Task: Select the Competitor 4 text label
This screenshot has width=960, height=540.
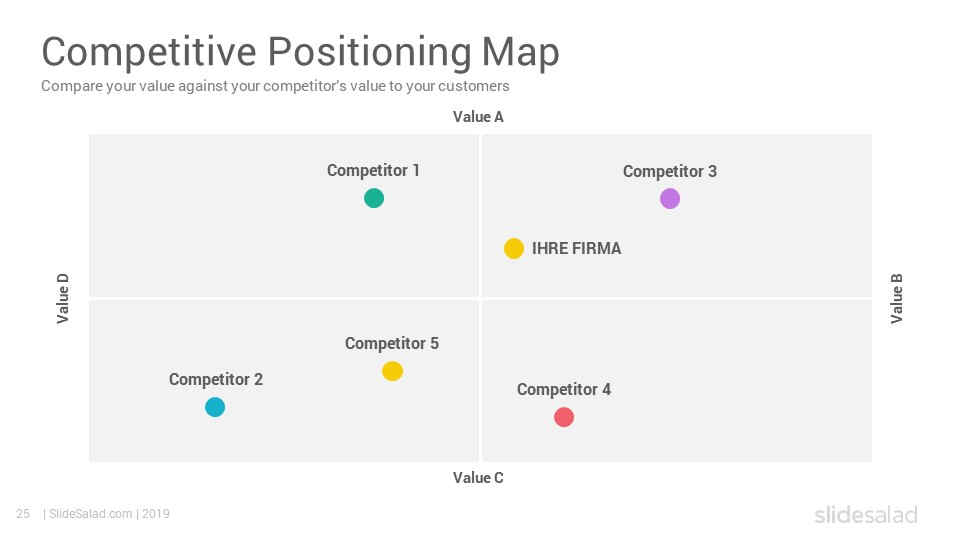Action: pyautogui.click(x=564, y=390)
